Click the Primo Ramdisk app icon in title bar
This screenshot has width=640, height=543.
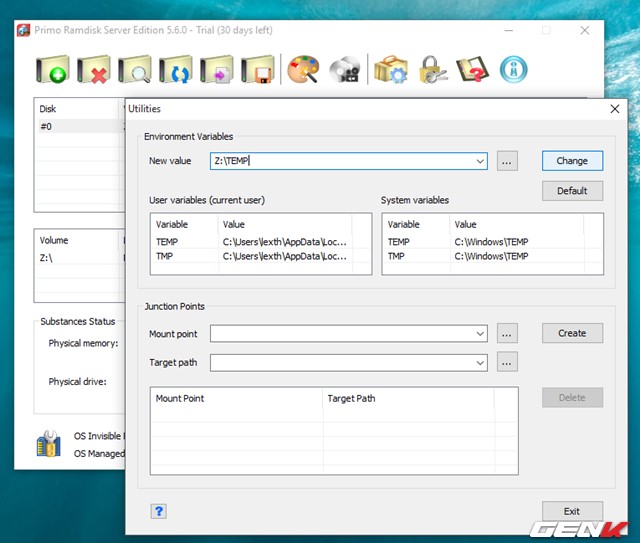click(x=23, y=30)
